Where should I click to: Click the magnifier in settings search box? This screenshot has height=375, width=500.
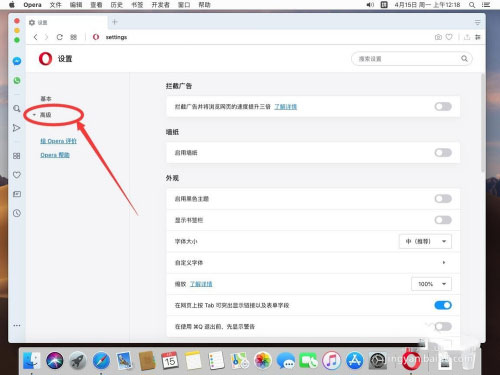pyautogui.click(x=464, y=59)
